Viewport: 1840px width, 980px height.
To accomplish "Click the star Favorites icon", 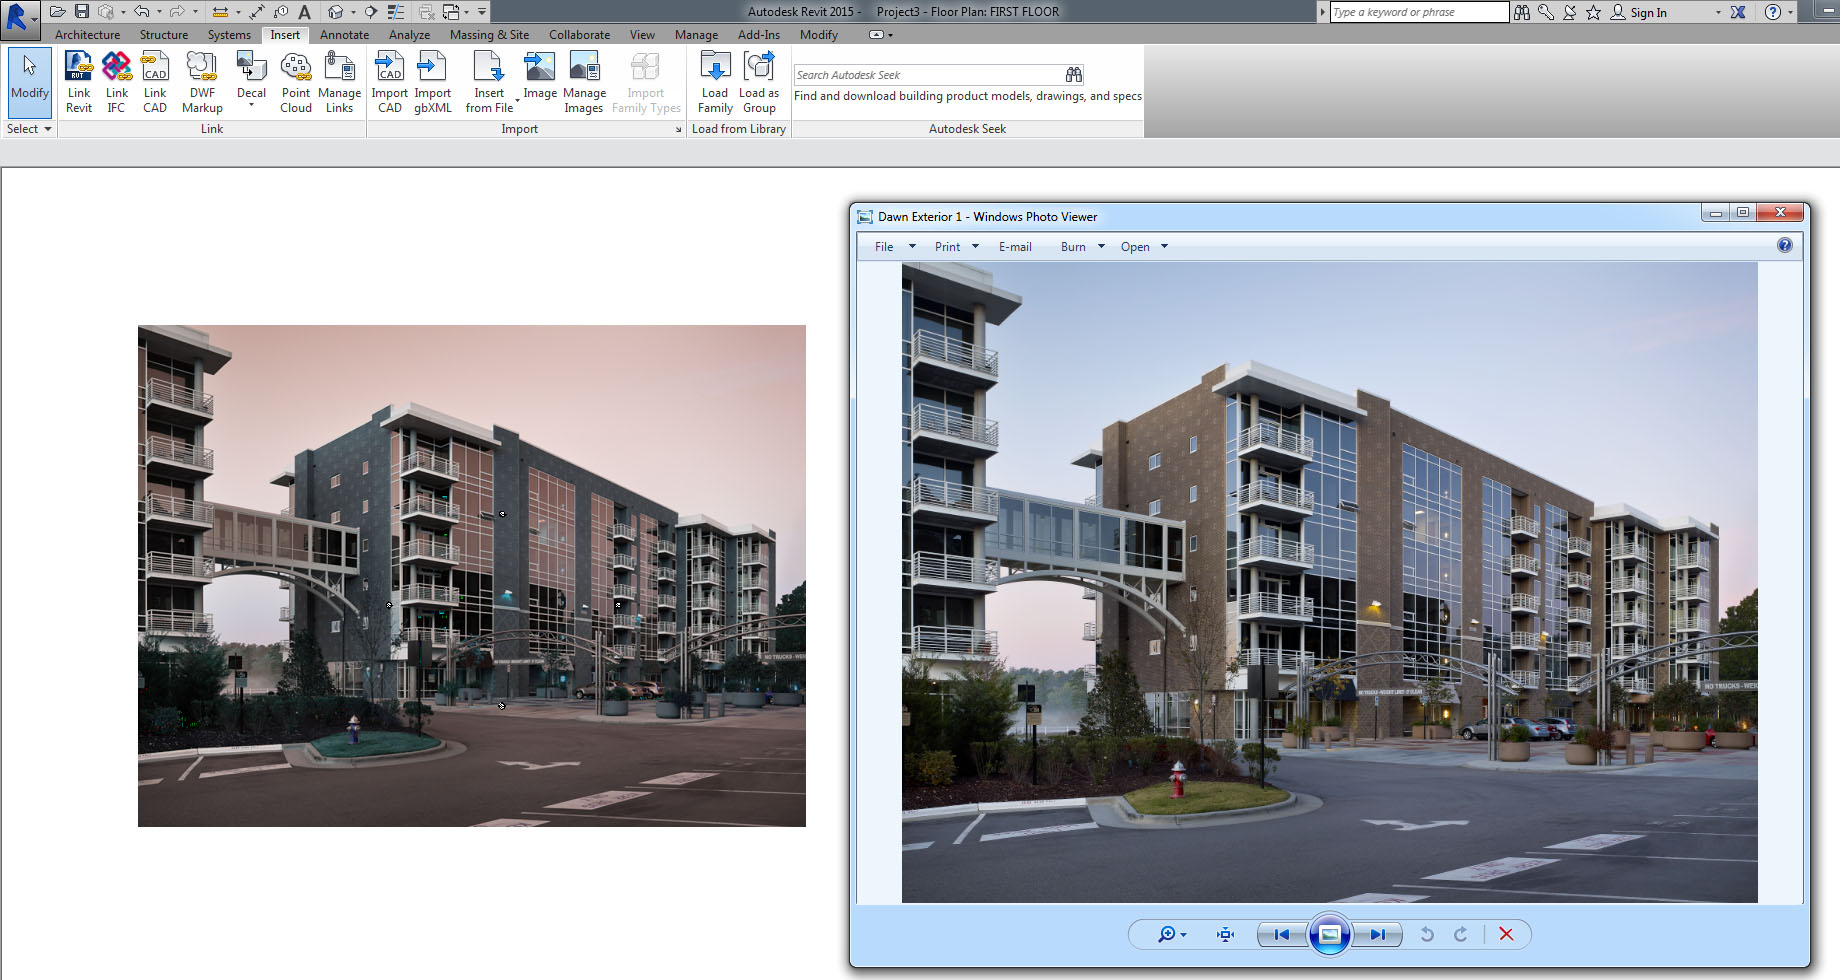I will coord(1593,12).
